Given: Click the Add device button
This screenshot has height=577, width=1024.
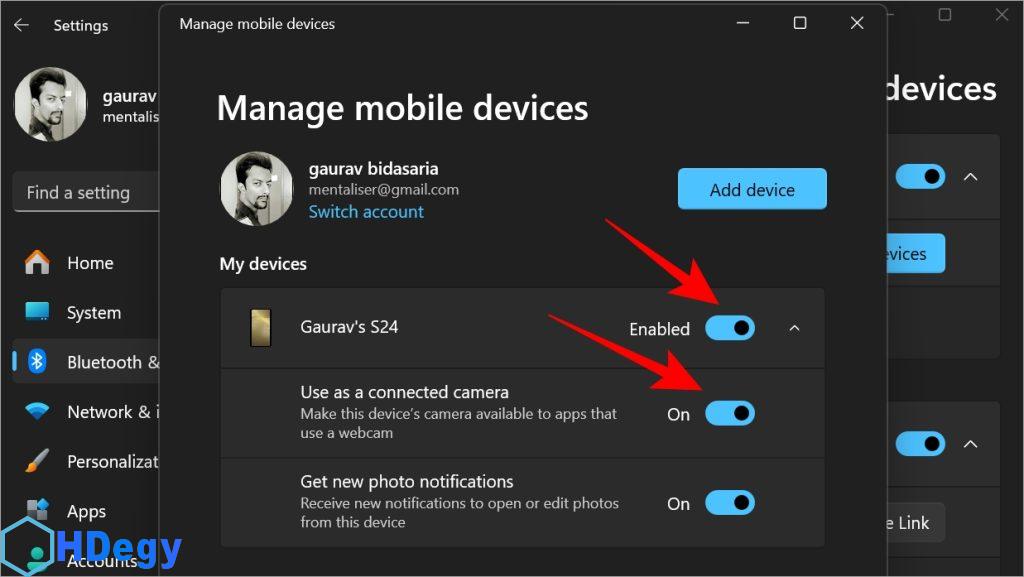Looking at the screenshot, I should click(x=752, y=189).
